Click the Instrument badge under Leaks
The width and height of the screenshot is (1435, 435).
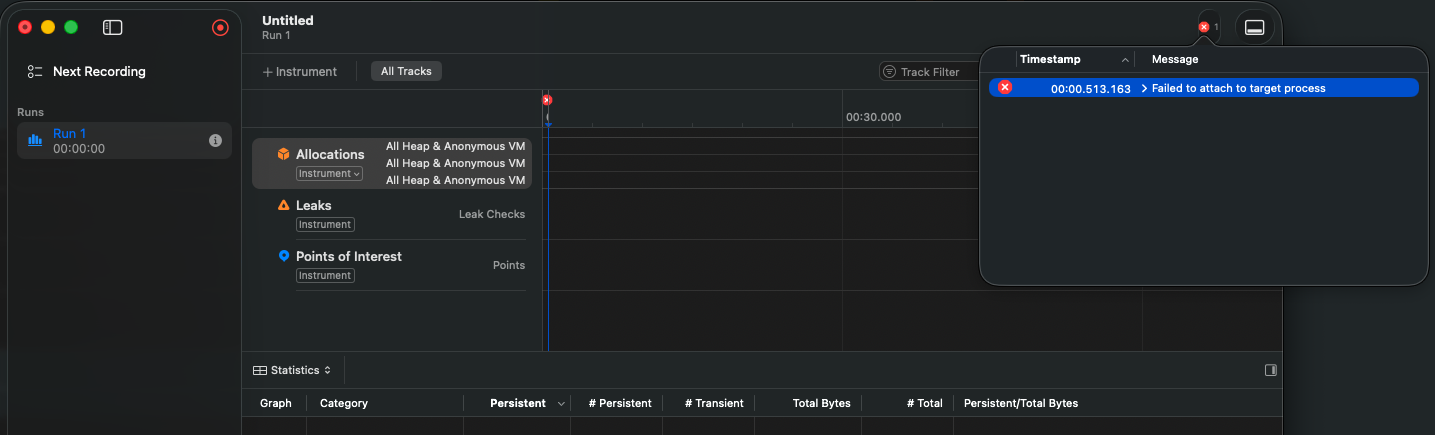(324, 225)
